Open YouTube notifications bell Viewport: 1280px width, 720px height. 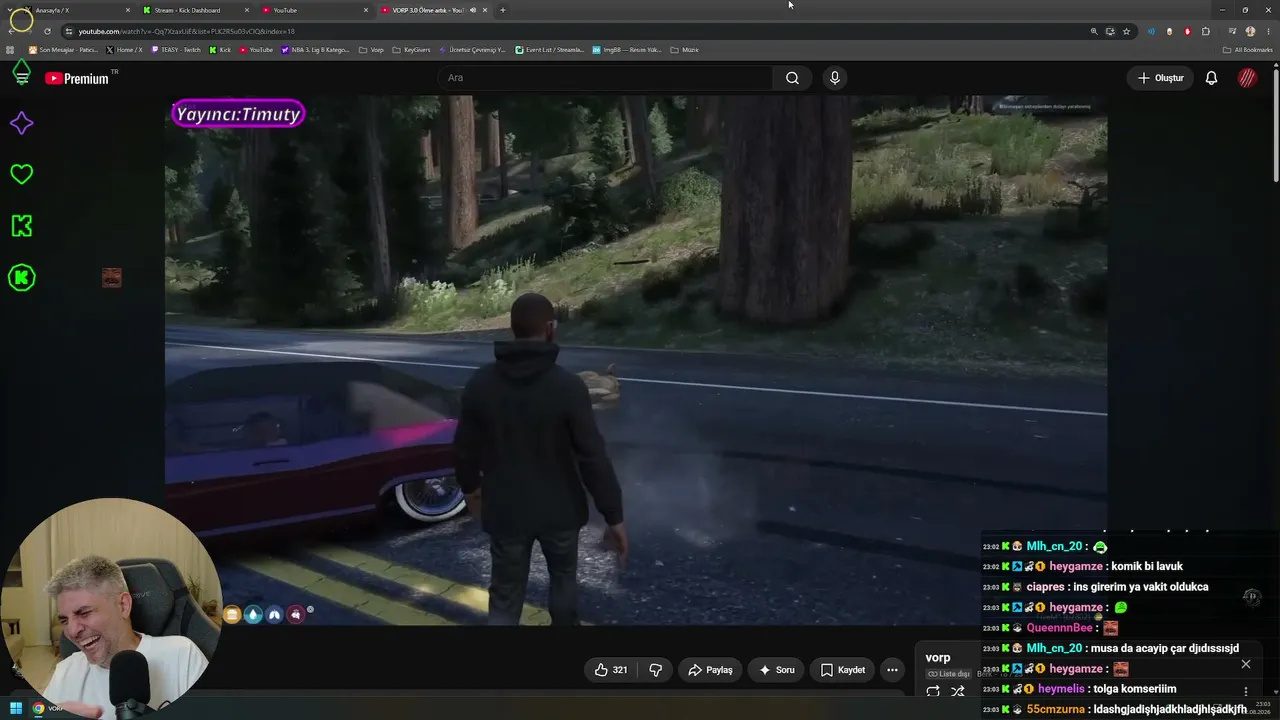[1211, 78]
